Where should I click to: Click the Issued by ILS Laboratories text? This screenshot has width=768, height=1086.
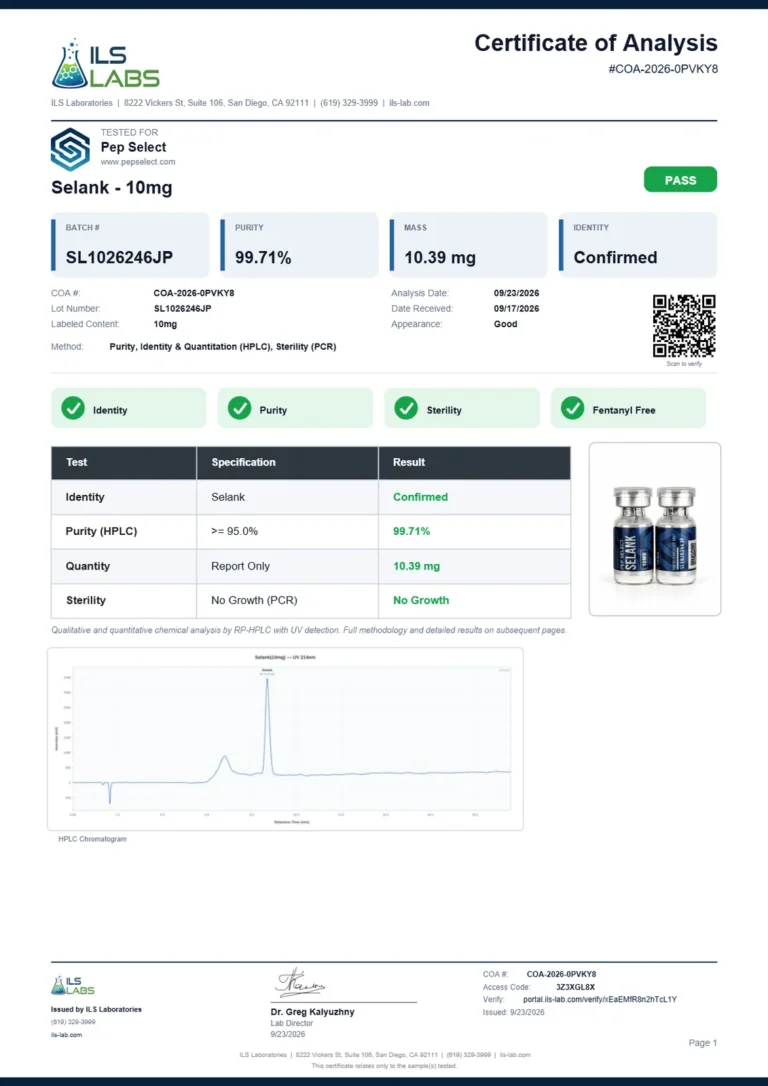96,1009
